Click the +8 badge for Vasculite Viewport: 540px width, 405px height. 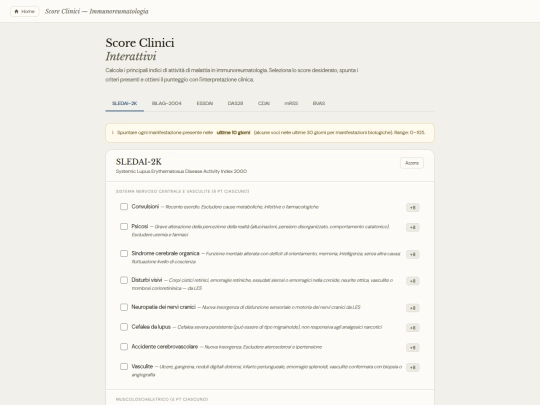[x=413, y=367]
